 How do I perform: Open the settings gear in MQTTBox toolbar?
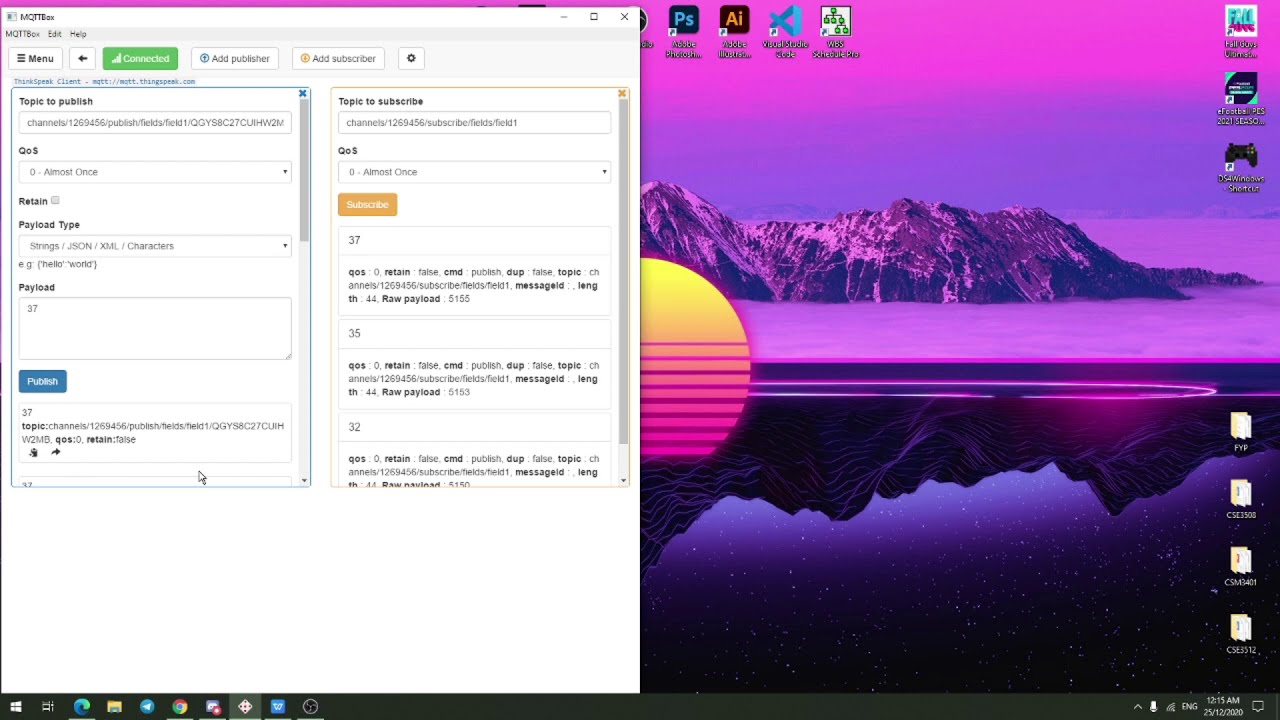411,58
